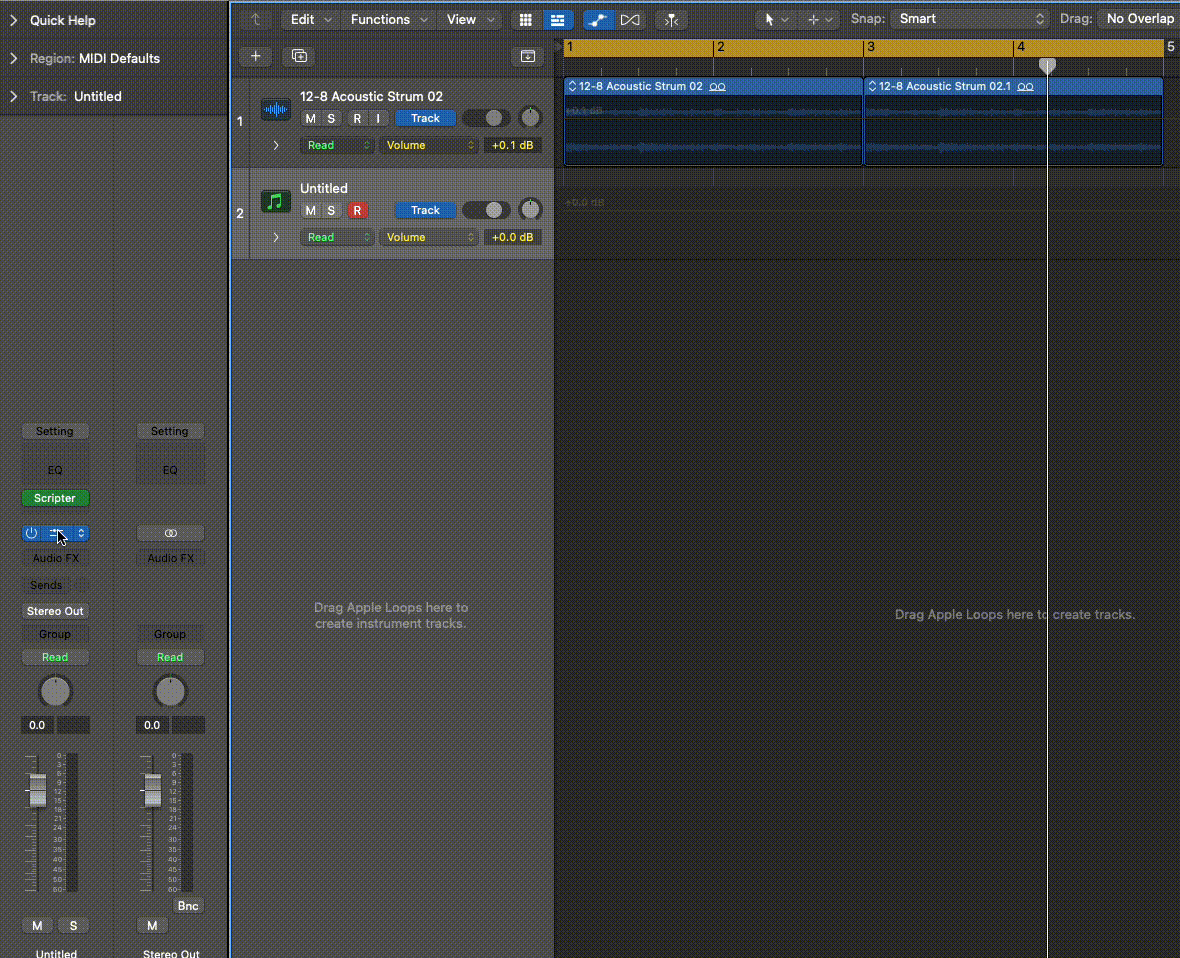Click the +0.1 dB value field
The width and height of the screenshot is (1180, 958).
pyautogui.click(x=512, y=145)
